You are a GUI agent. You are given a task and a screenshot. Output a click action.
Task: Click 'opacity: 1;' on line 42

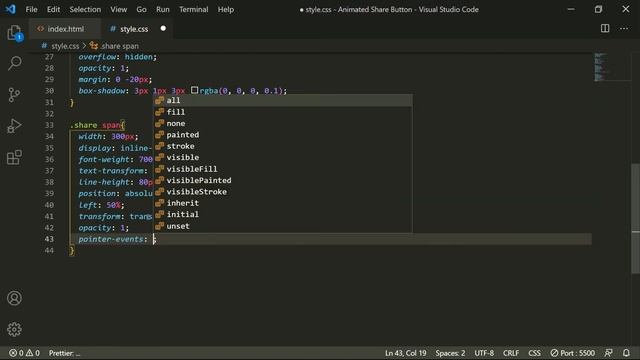point(104,228)
